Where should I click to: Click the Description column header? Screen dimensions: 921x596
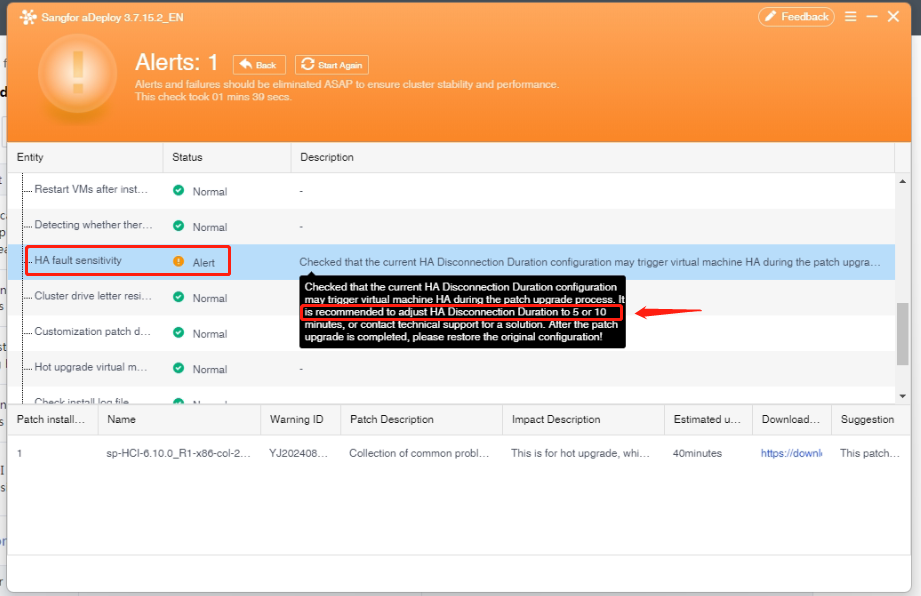[593, 157]
